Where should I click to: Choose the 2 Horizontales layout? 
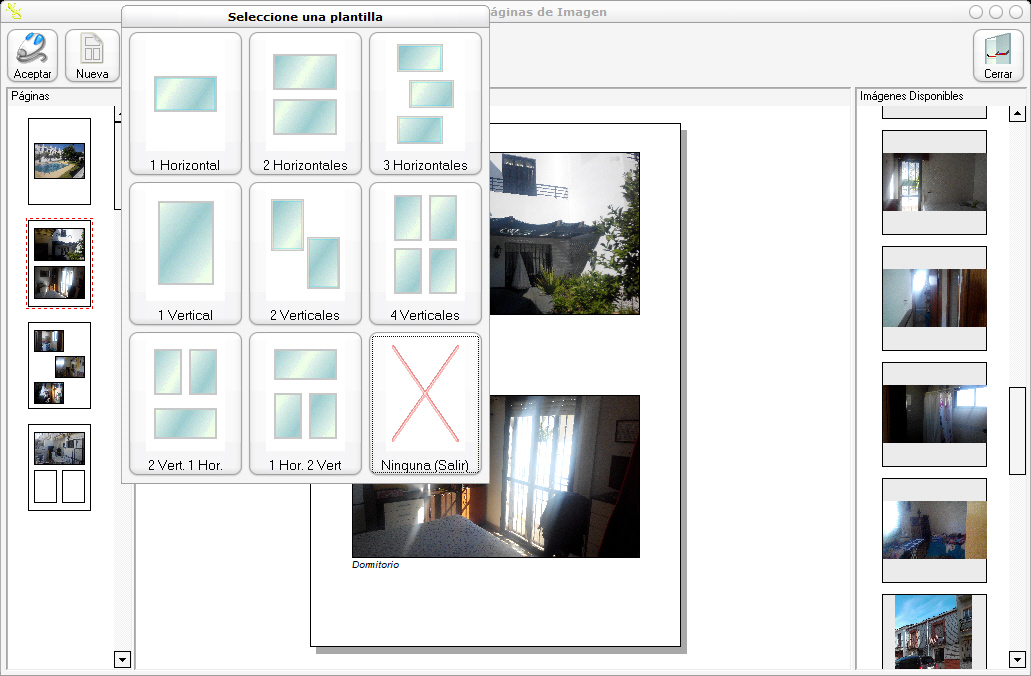click(305, 103)
